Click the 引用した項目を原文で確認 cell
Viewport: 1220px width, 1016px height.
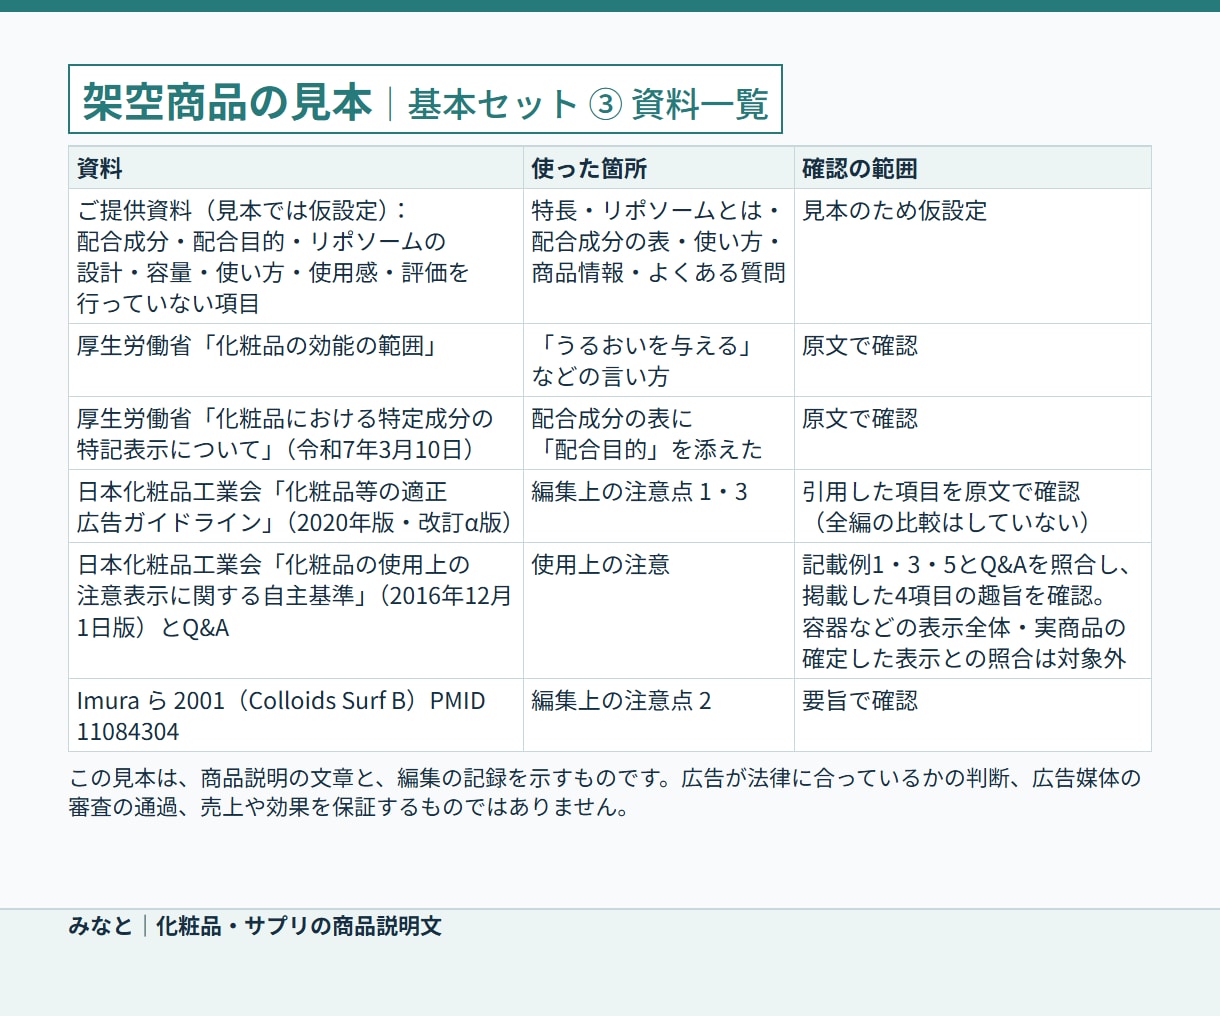tap(973, 506)
